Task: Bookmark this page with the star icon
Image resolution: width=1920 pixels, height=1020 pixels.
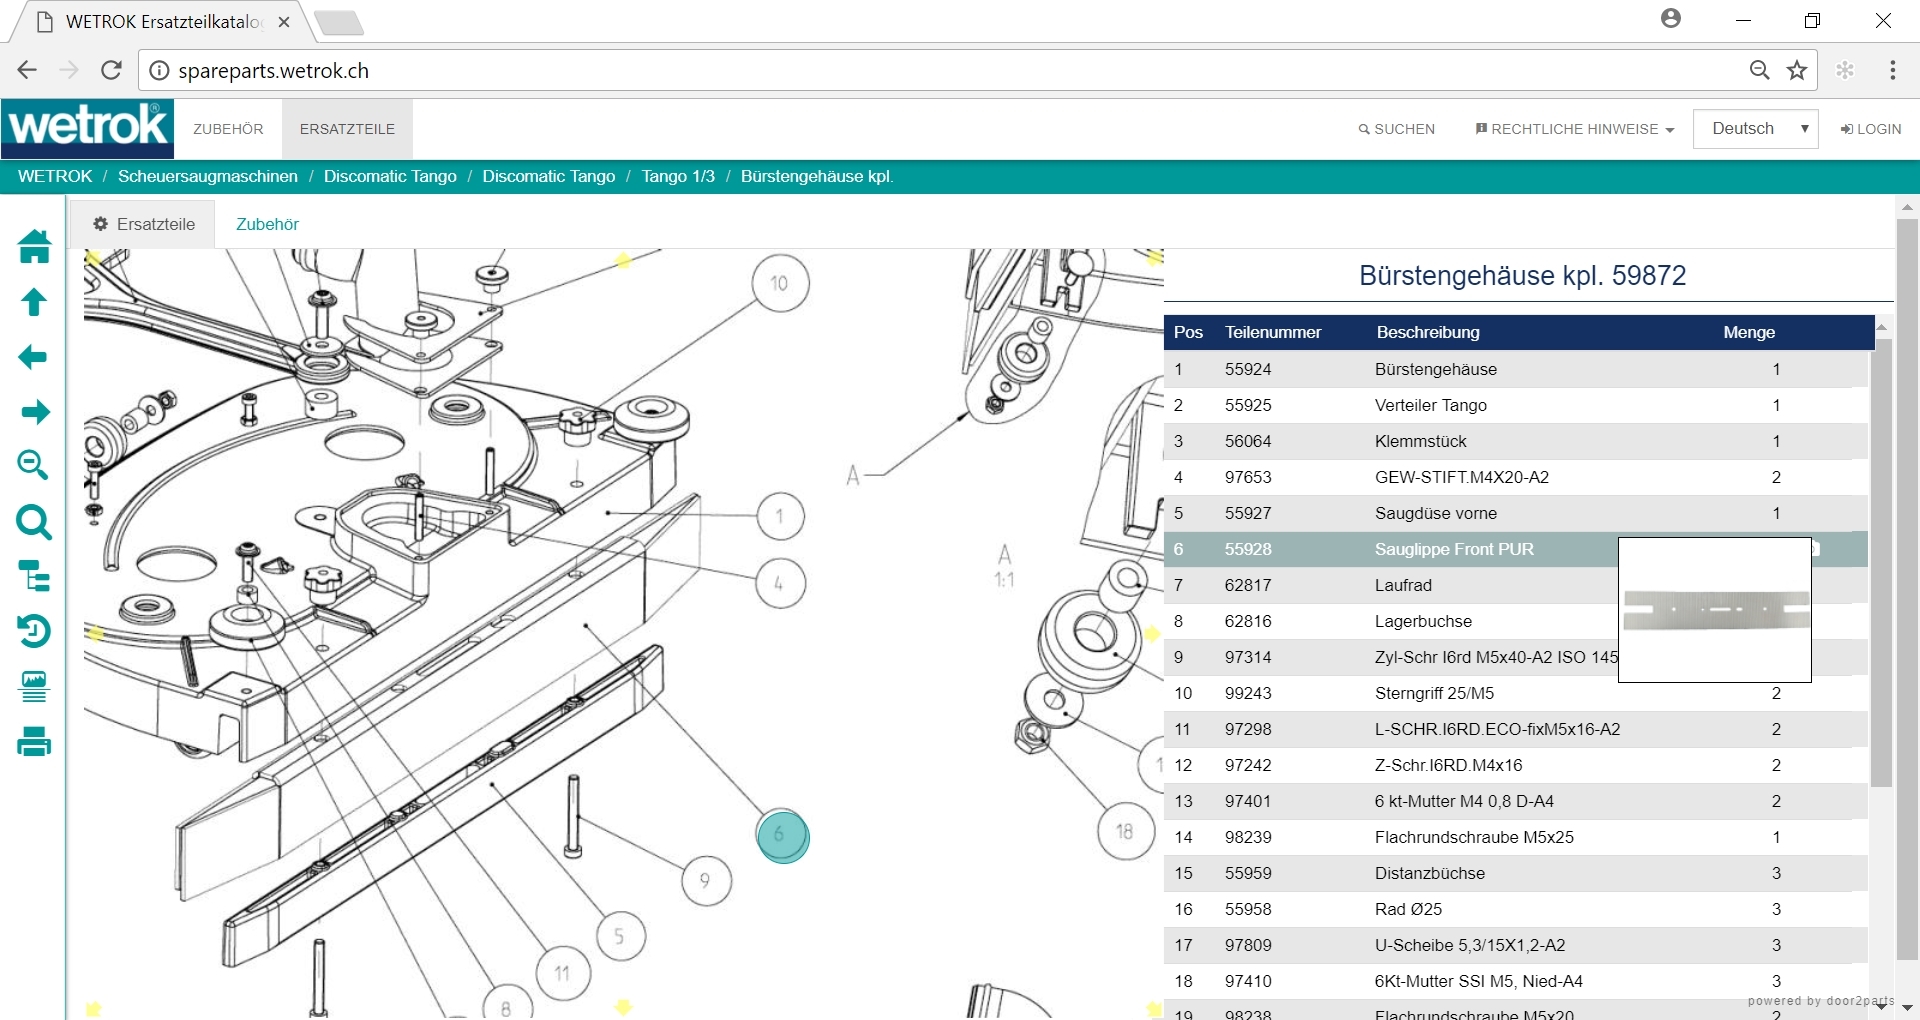Action: [1797, 70]
